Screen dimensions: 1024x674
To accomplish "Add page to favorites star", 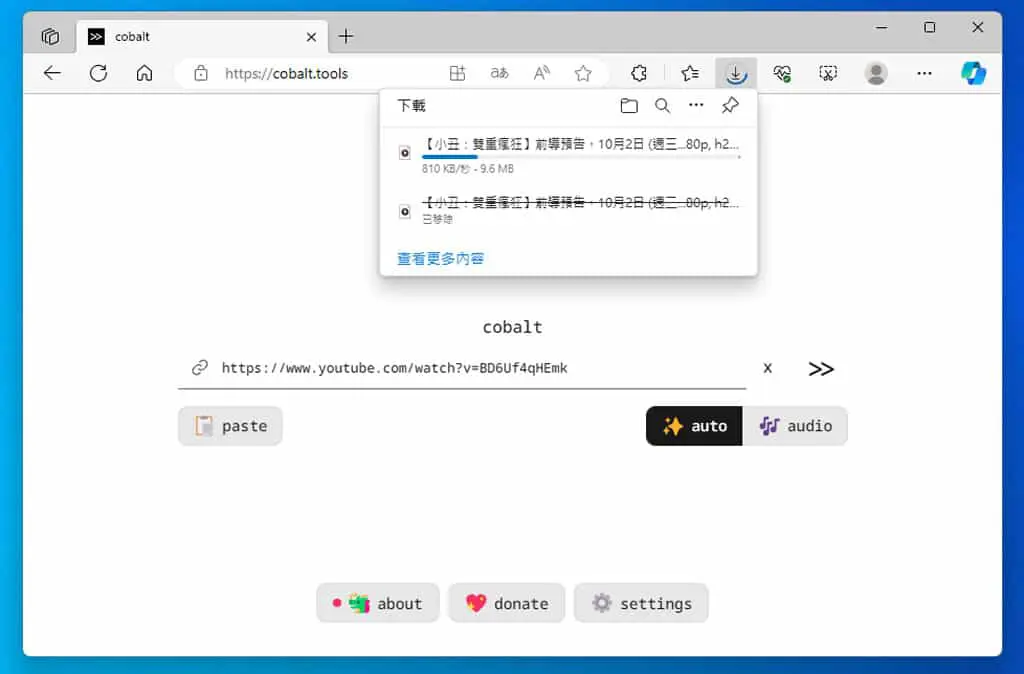I will point(583,73).
